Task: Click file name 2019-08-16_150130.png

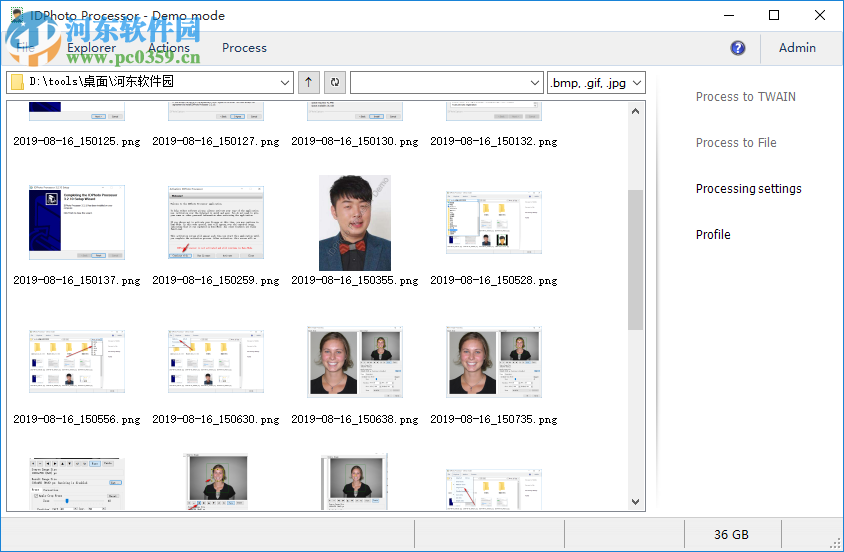Action: click(x=354, y=141)
